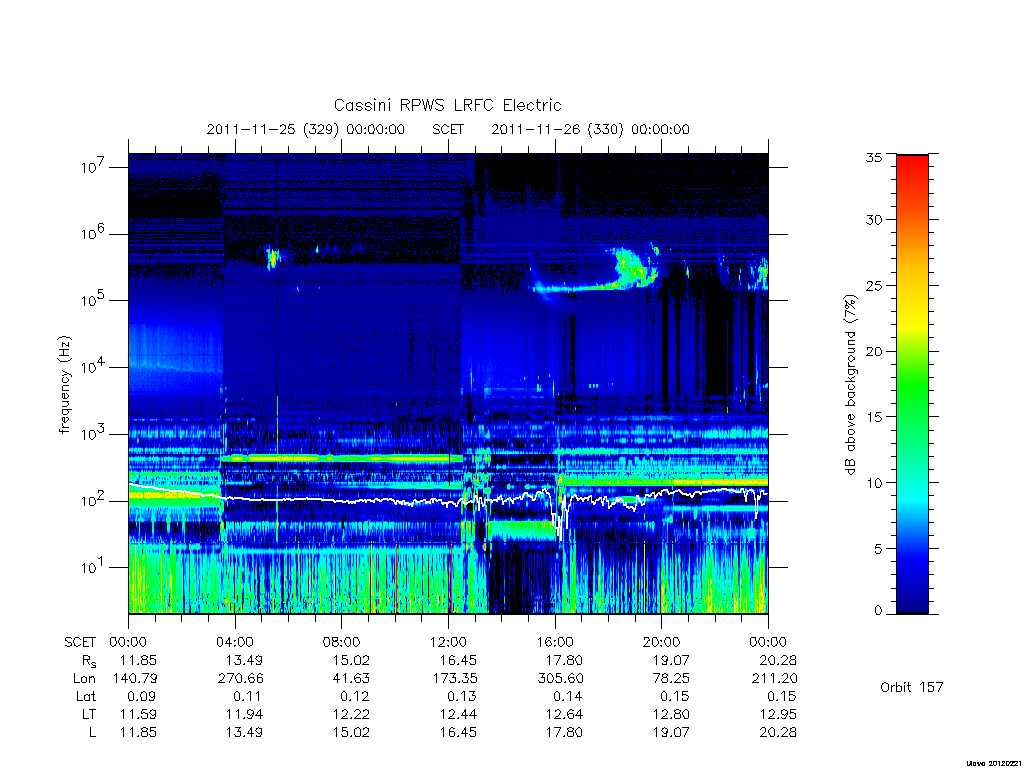Image resolution: width=1024 pixels, height=768 pixels.
Task: Click the "Orbit 157" label
Action: (912, 687)
